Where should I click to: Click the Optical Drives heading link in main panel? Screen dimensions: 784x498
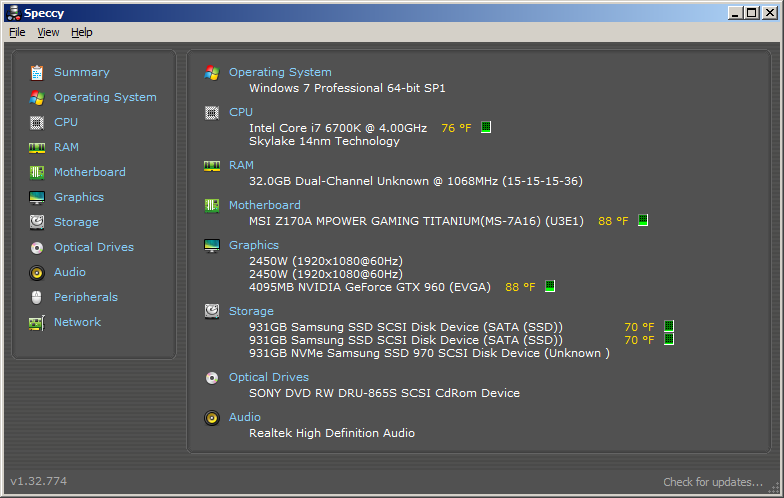[x=269, y=377]
